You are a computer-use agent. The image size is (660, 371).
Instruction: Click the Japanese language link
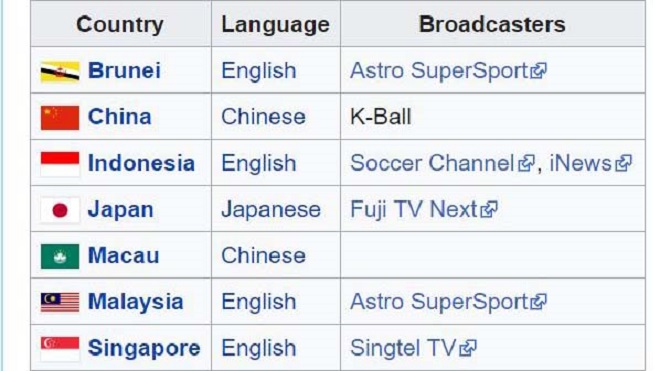point(271,209)
